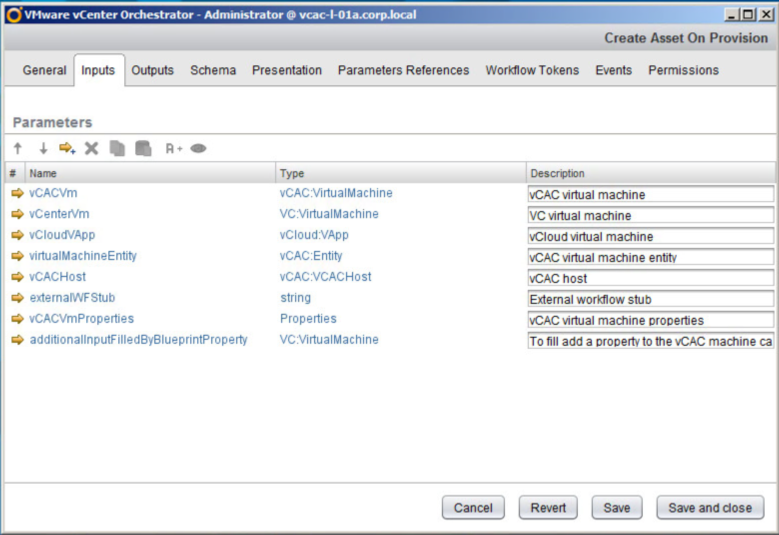Screen dimensions: 779x535
Task: Edit the 'vCAC virtual machine properties' description field
Action: (x=650, y=319)
